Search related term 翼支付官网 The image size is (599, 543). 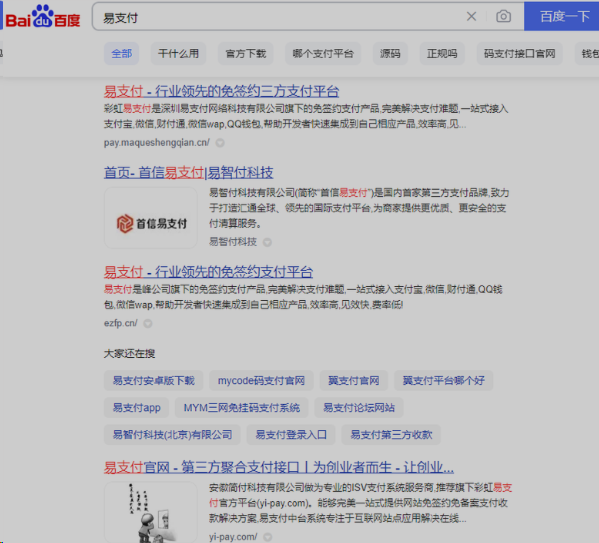pyautogui.click(x=354, y=381)
